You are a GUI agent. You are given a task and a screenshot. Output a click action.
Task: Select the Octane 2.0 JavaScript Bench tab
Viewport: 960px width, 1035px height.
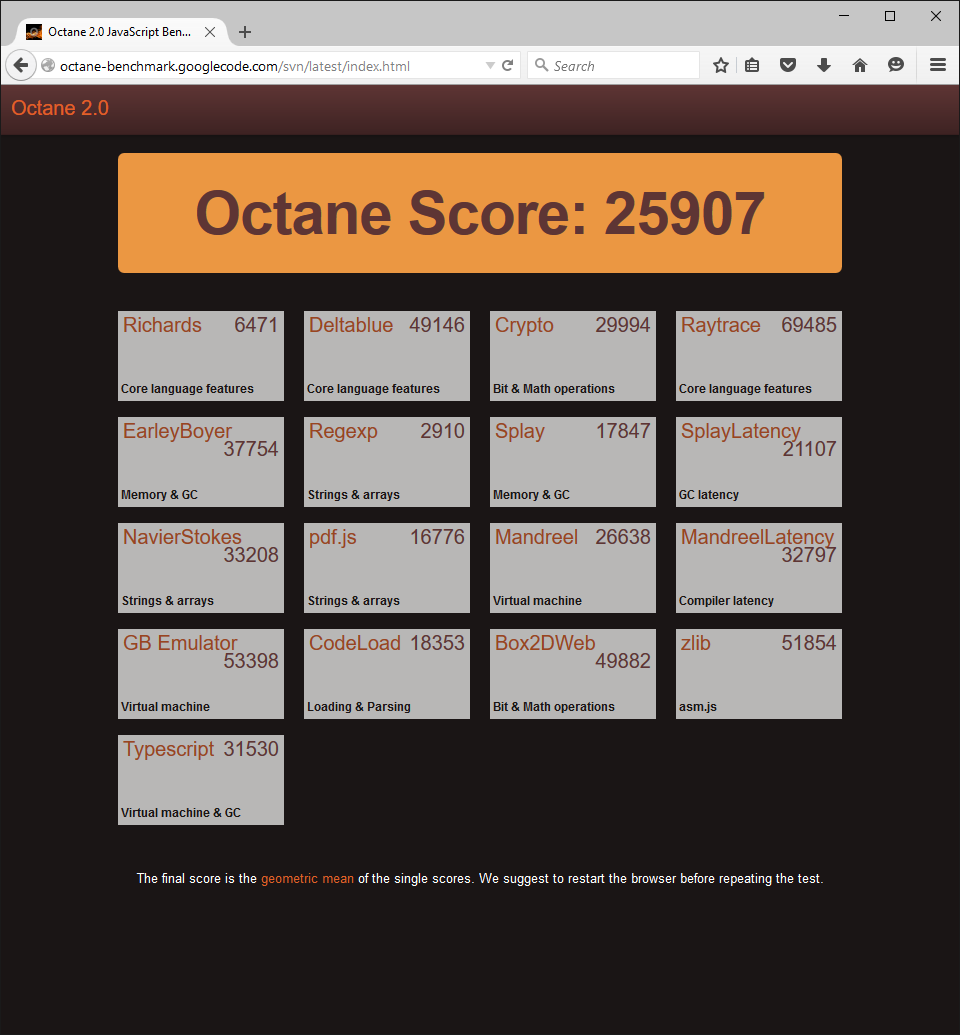pos(120,32)
